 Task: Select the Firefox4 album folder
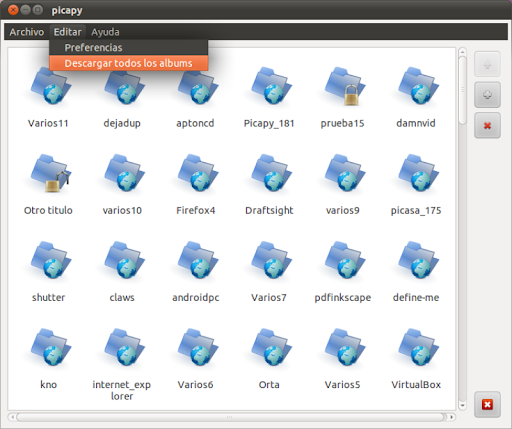point(197,173)
